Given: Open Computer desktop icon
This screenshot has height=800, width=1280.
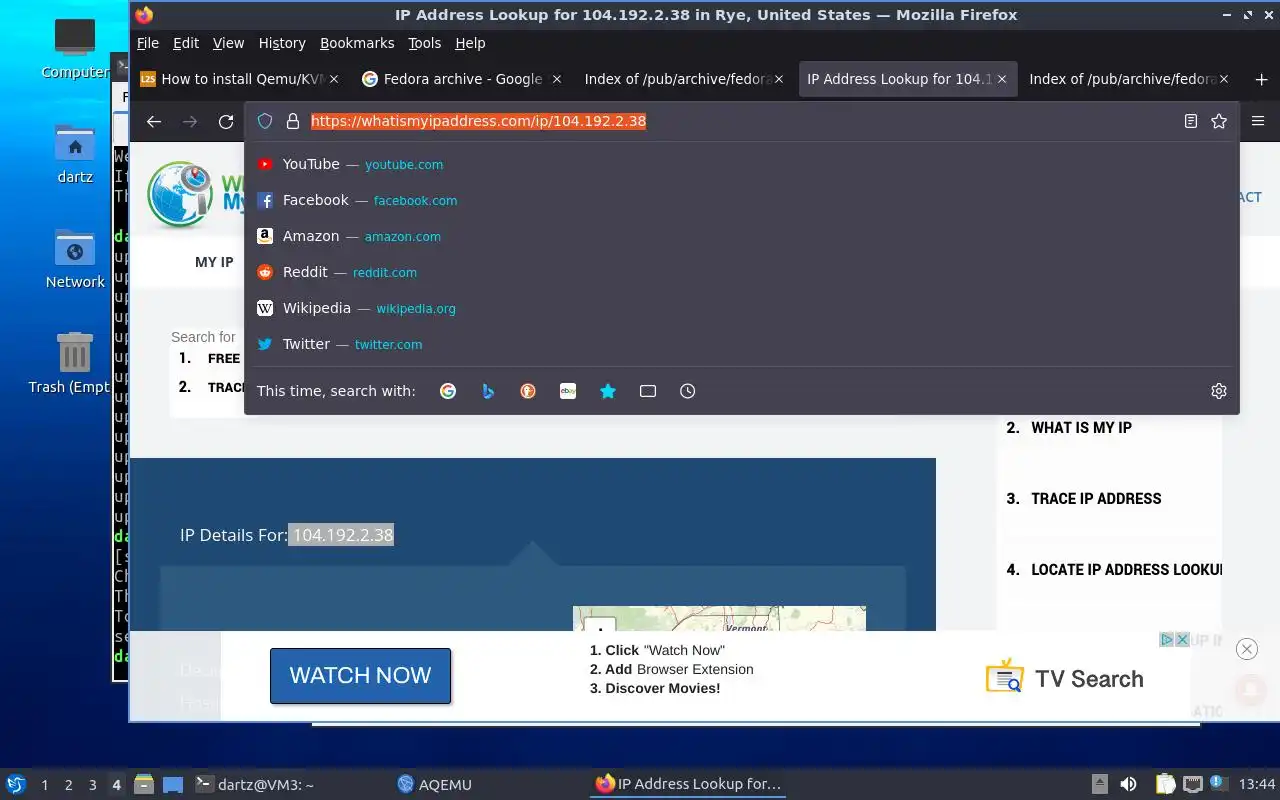Looking at the screenshot, I should tap(75, 48).
